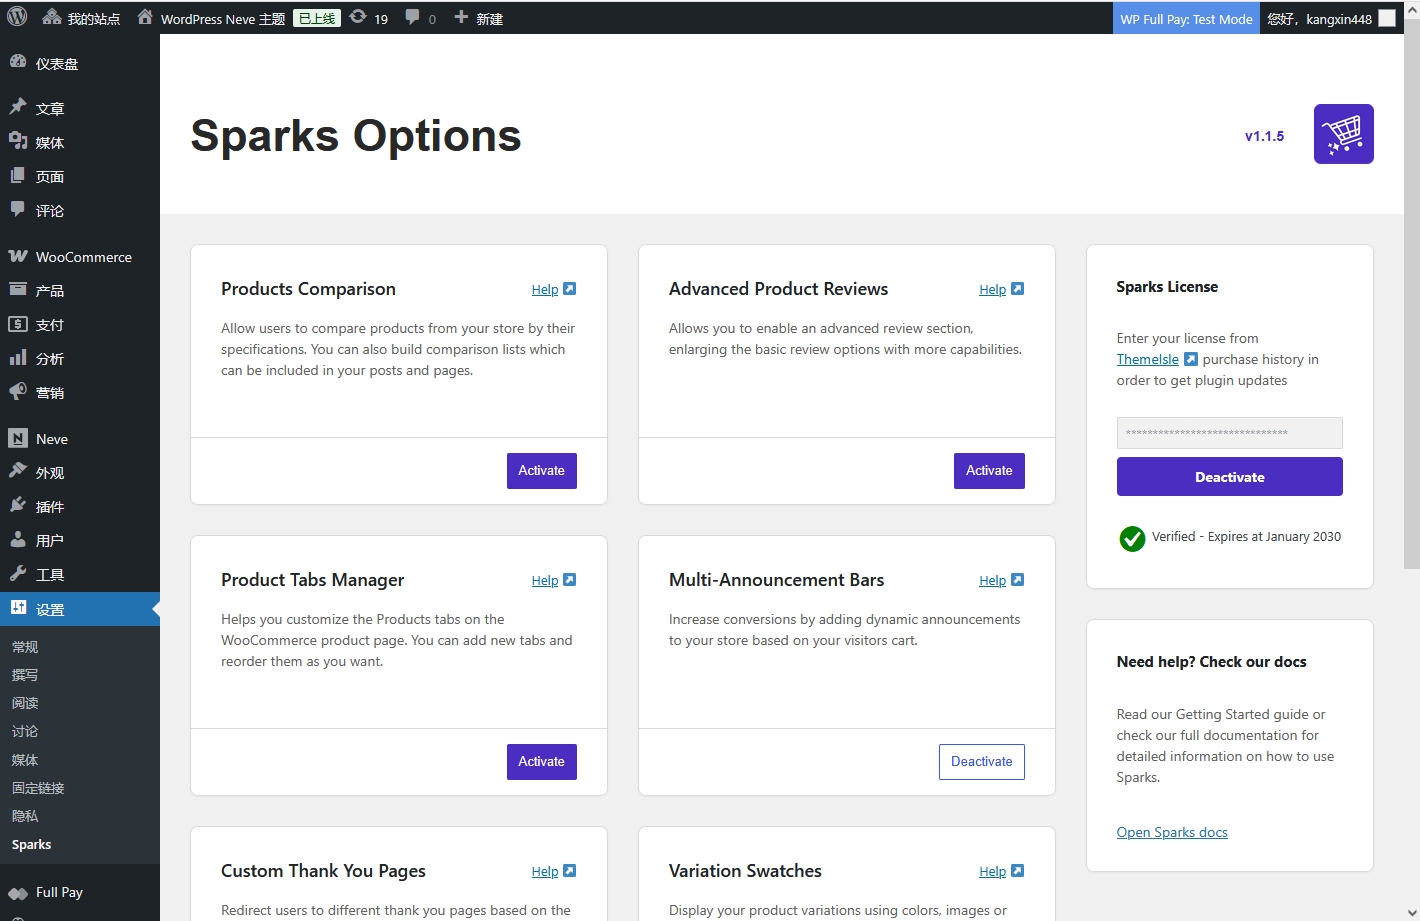Open the Neve theme menu
This screenshot has height=921, width=1420.
pos(80,438)
